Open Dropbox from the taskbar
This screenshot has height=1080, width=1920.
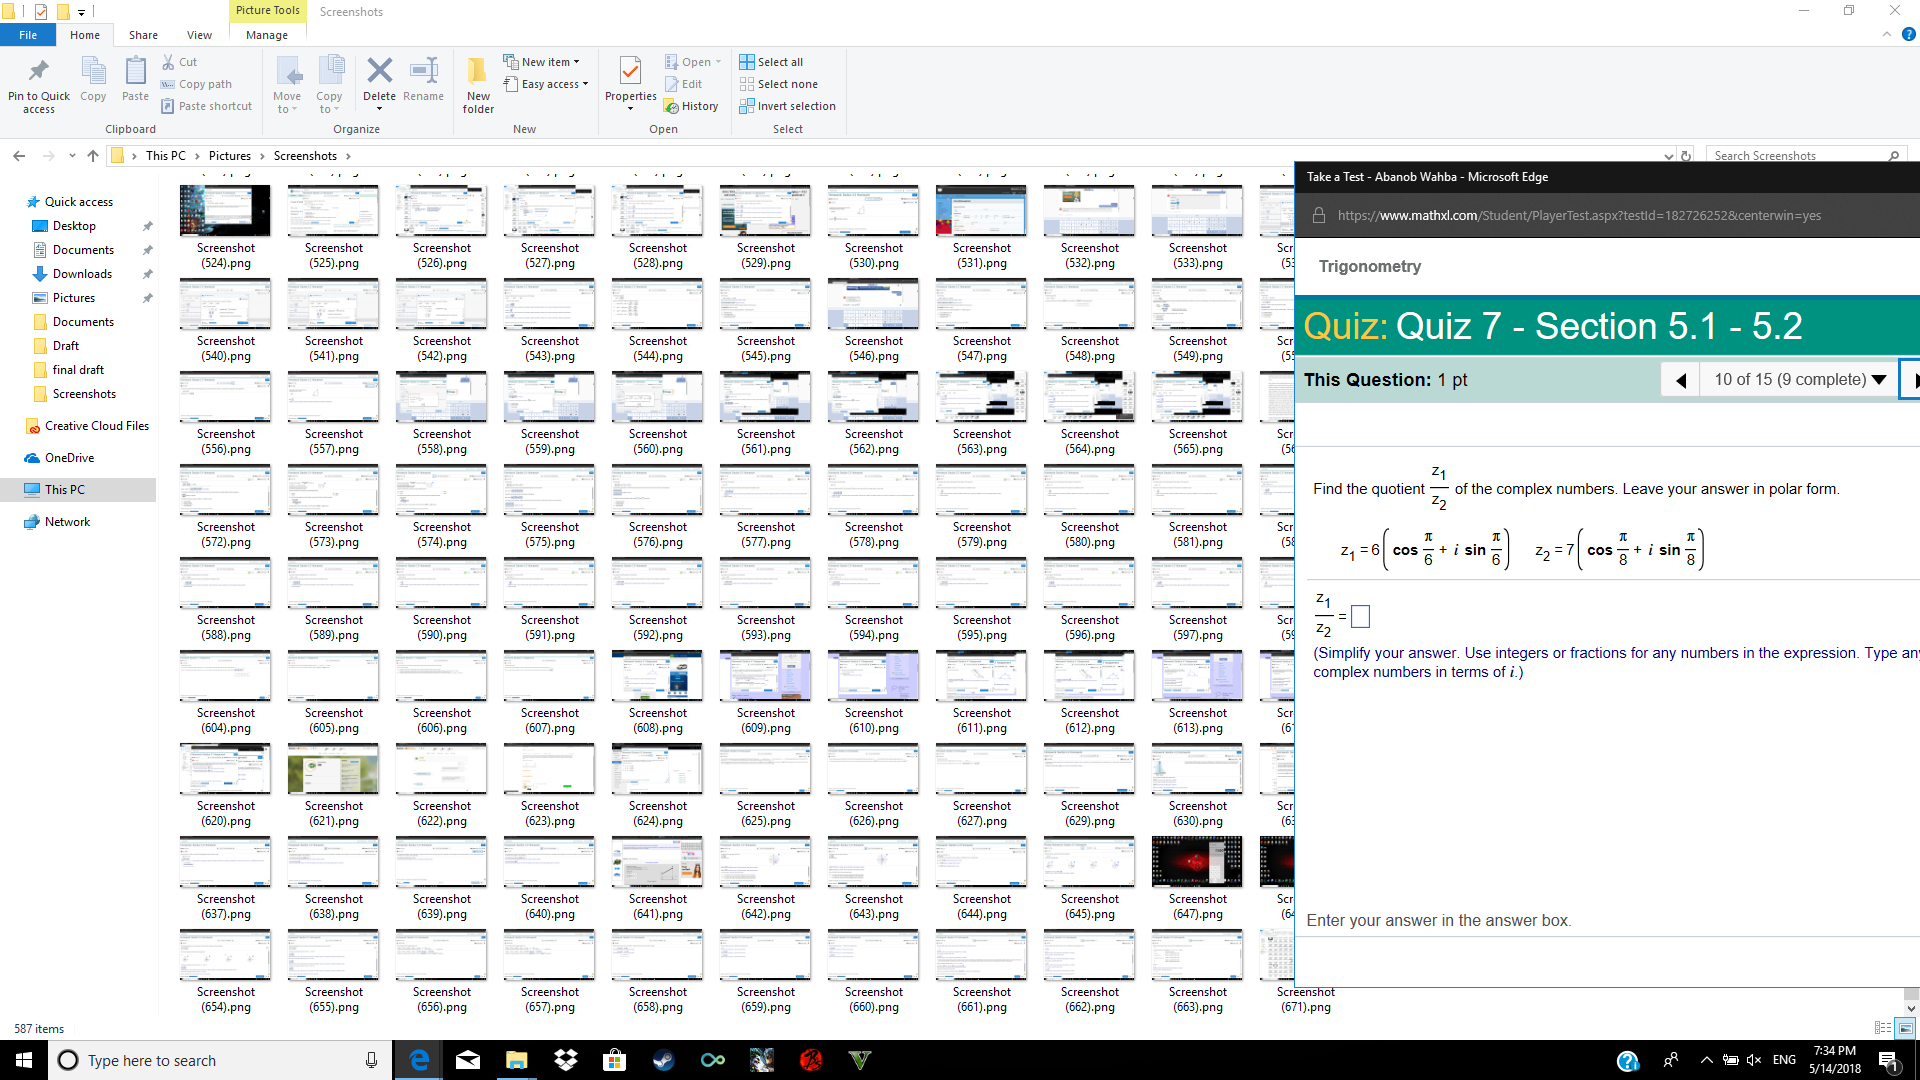pos(566,1060)
